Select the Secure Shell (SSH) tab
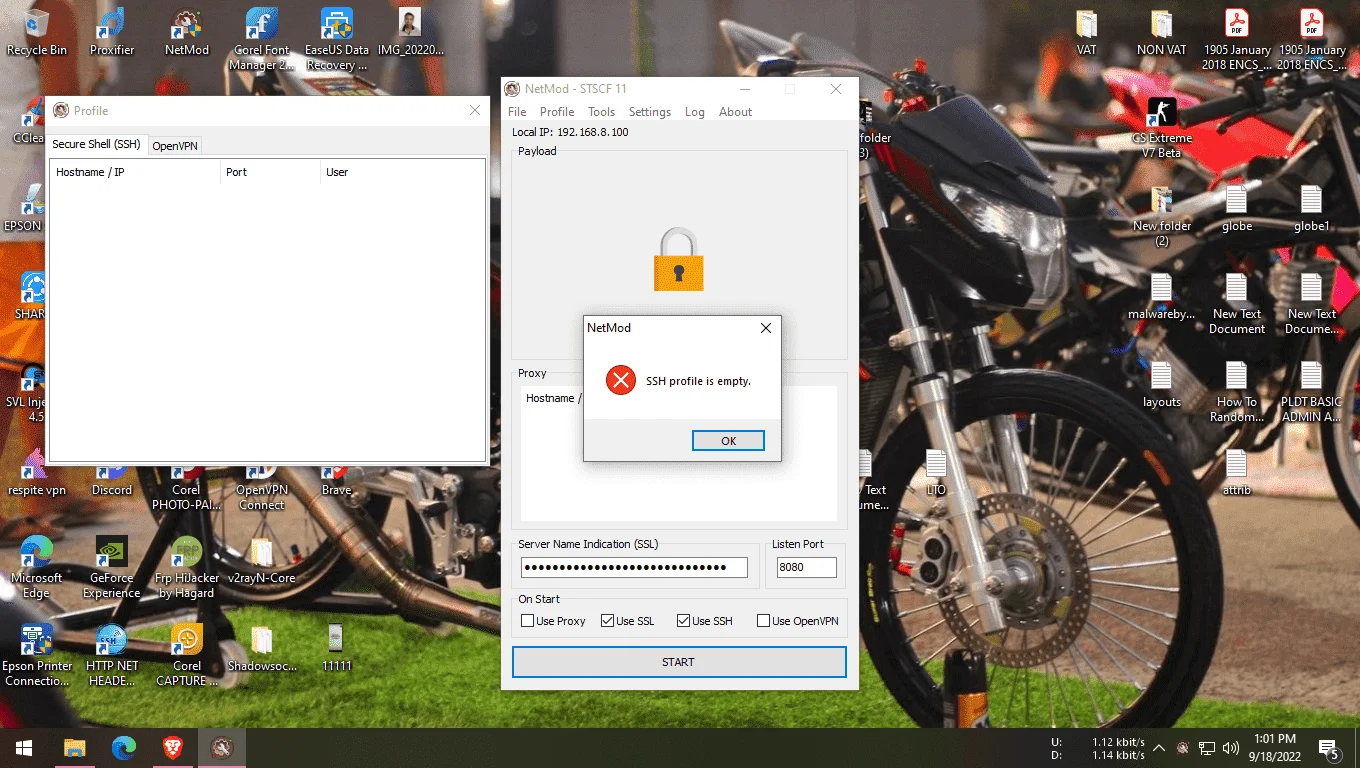Viewport: 1360px width, 768px height. coord(97,144)
